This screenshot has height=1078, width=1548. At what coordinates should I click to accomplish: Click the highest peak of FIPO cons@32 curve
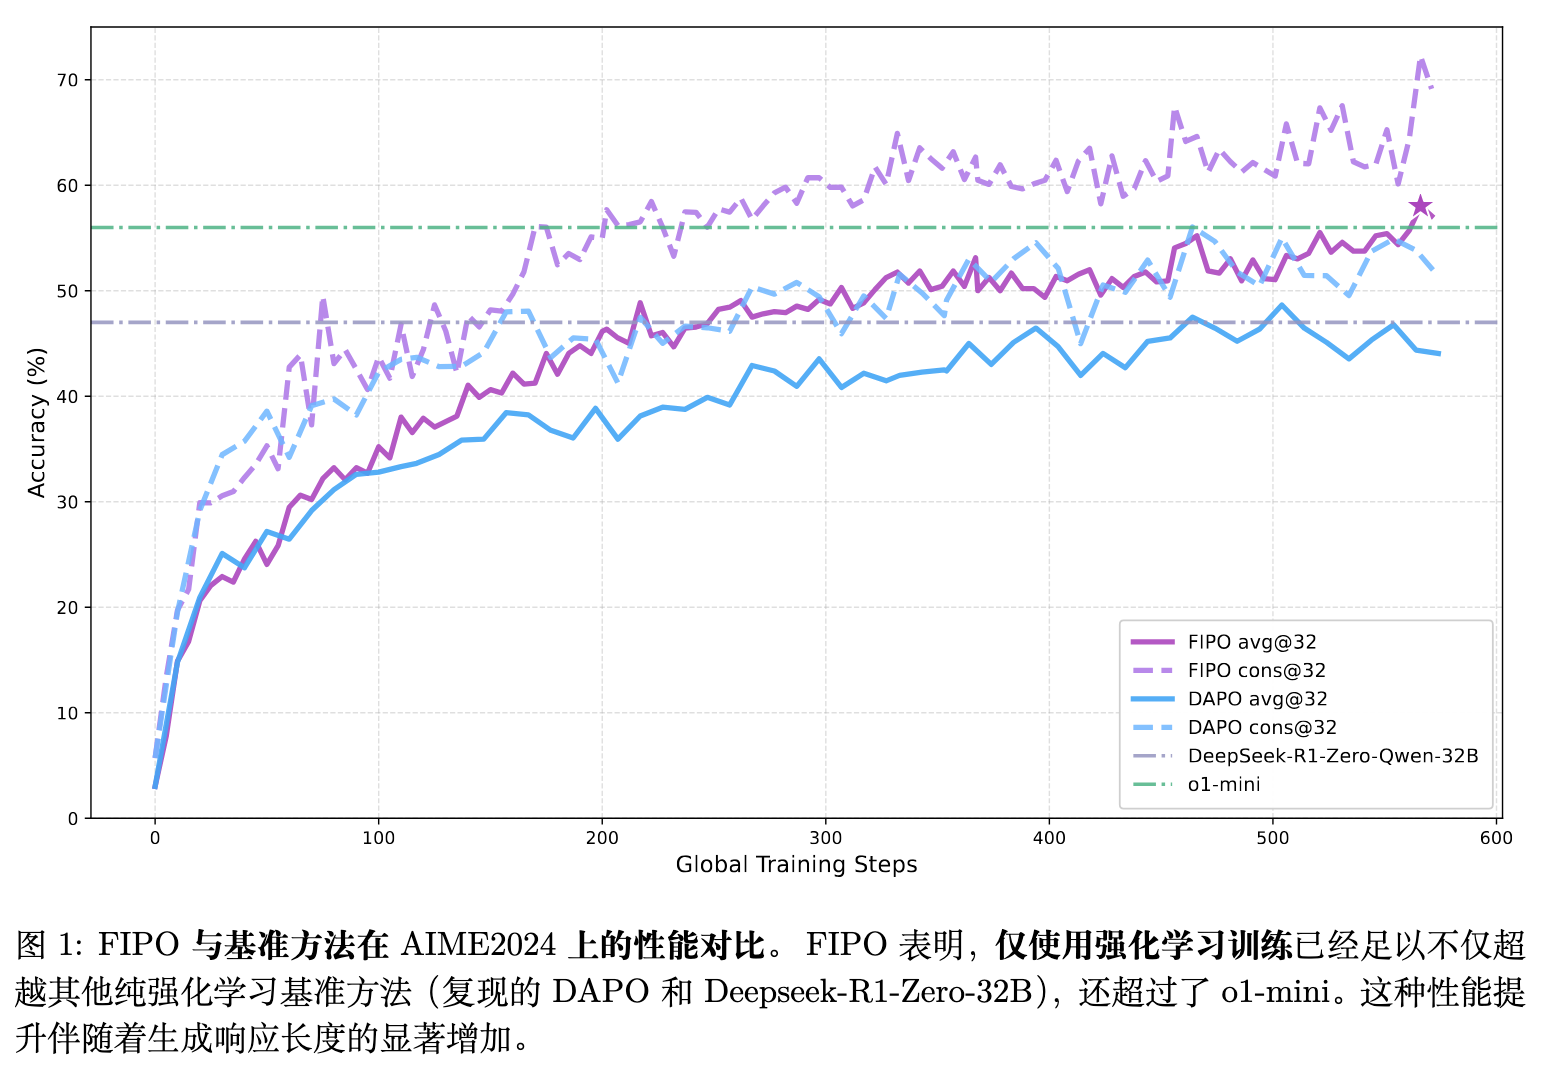(x=1421, y=59)
